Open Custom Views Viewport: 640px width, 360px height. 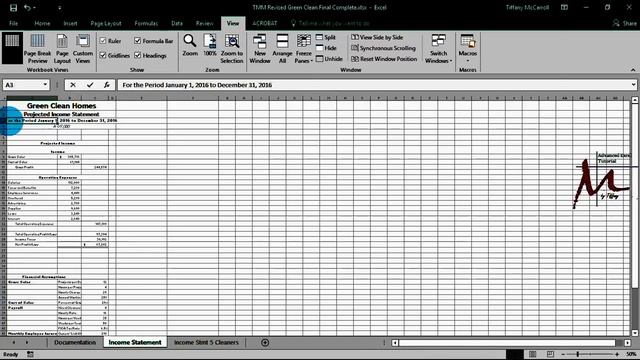[83, 49]
